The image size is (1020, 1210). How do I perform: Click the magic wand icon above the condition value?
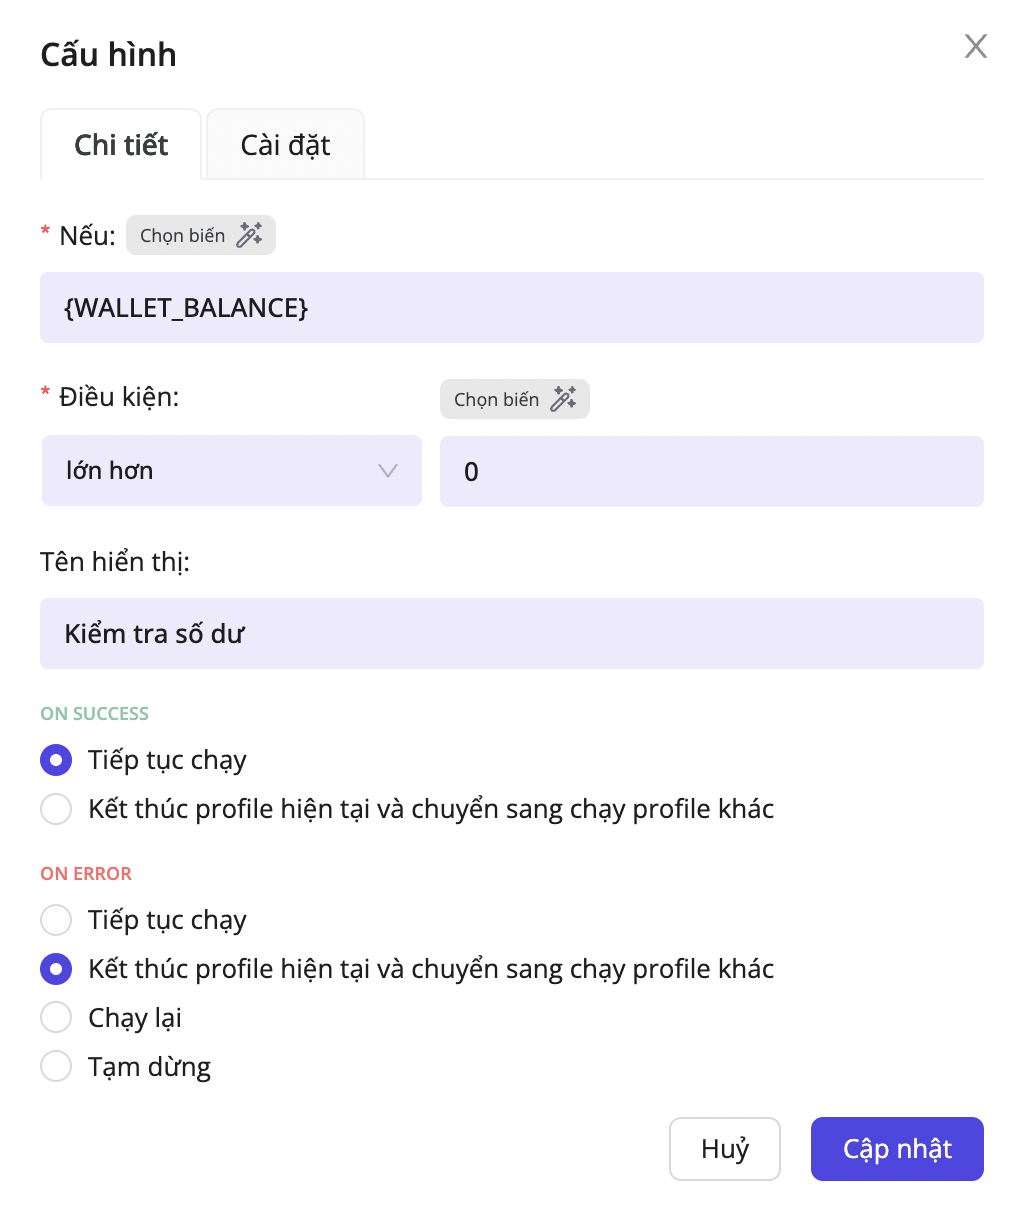point(563,399)
